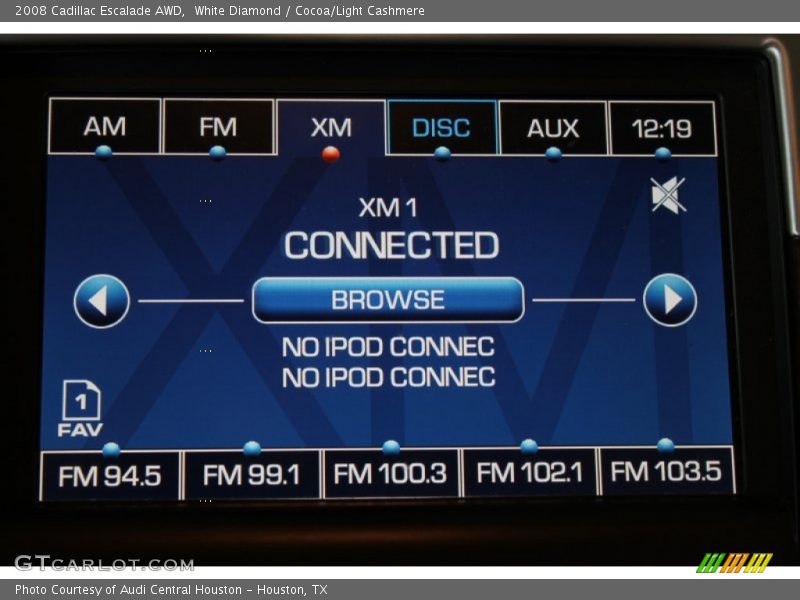Select the FM 102.1 preset

(x=529, y=473)
